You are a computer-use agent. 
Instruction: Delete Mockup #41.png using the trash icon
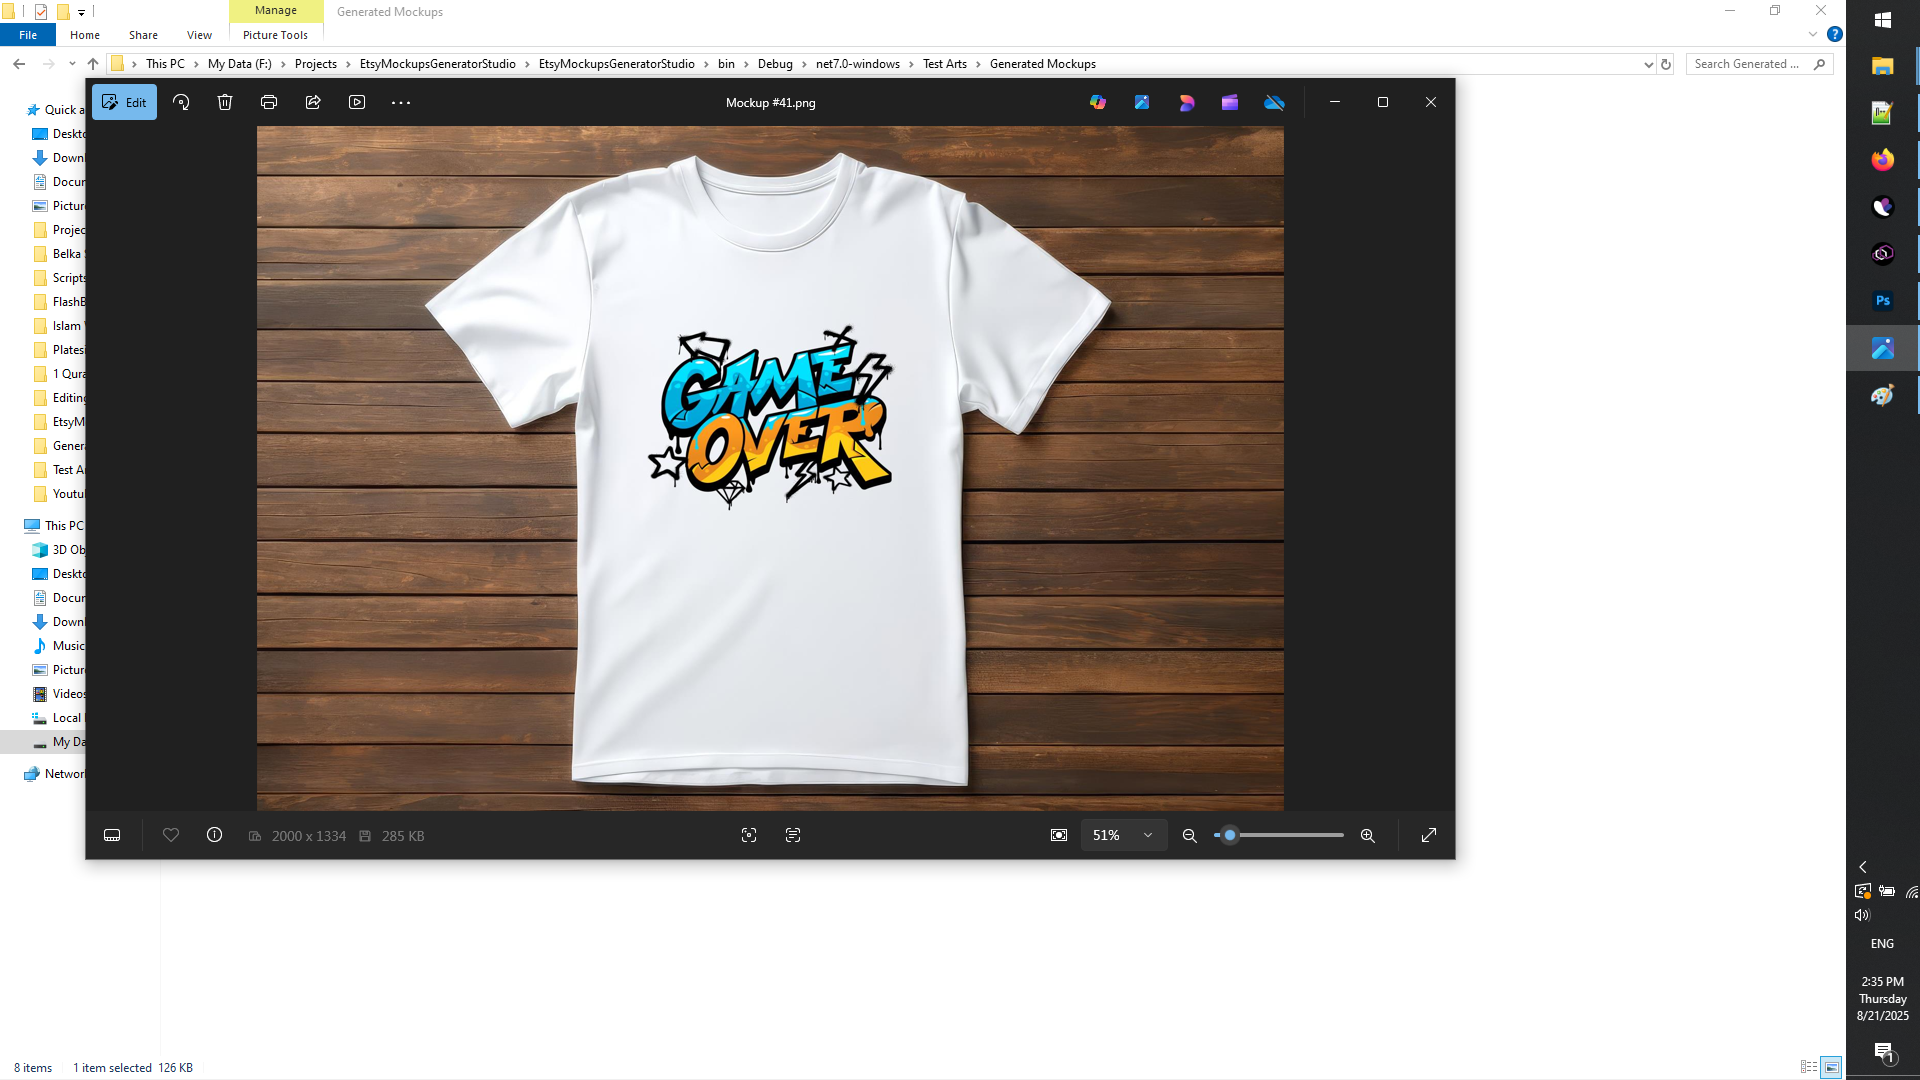[224, 102]
